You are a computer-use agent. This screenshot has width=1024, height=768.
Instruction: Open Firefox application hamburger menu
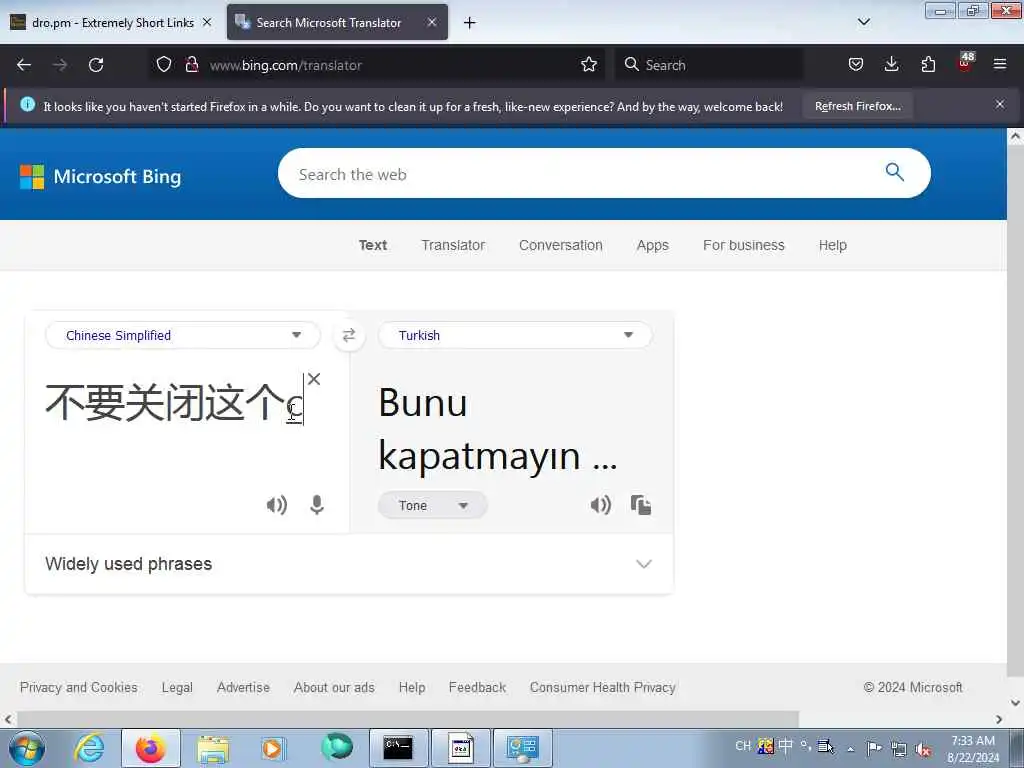tap(1000, 65)
